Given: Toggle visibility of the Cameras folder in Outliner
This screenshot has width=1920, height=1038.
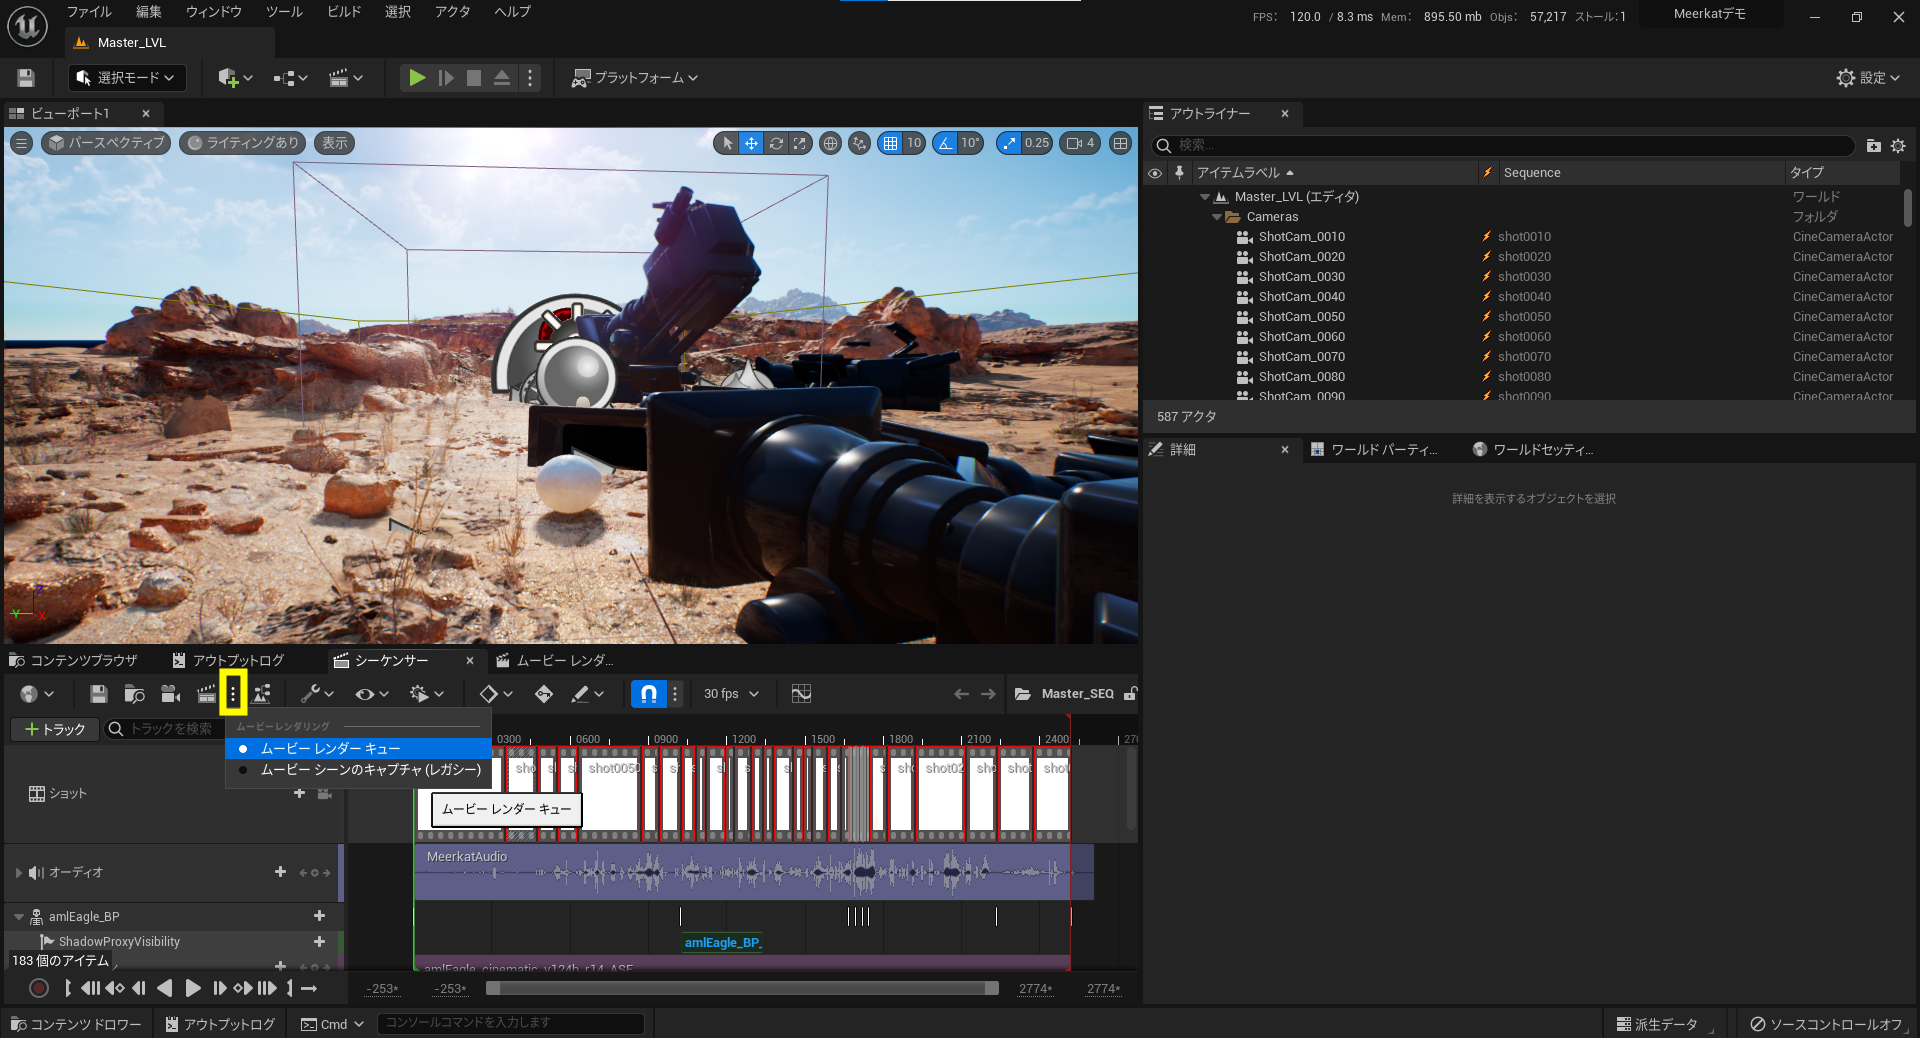Looking at the screenshot, I should tap(1155, 216).
